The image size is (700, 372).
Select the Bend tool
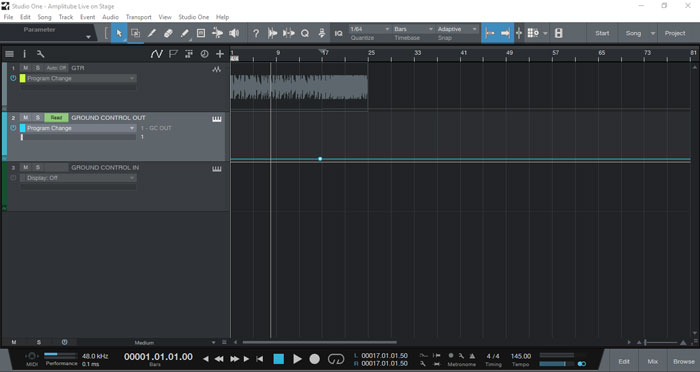pos(217,33)
